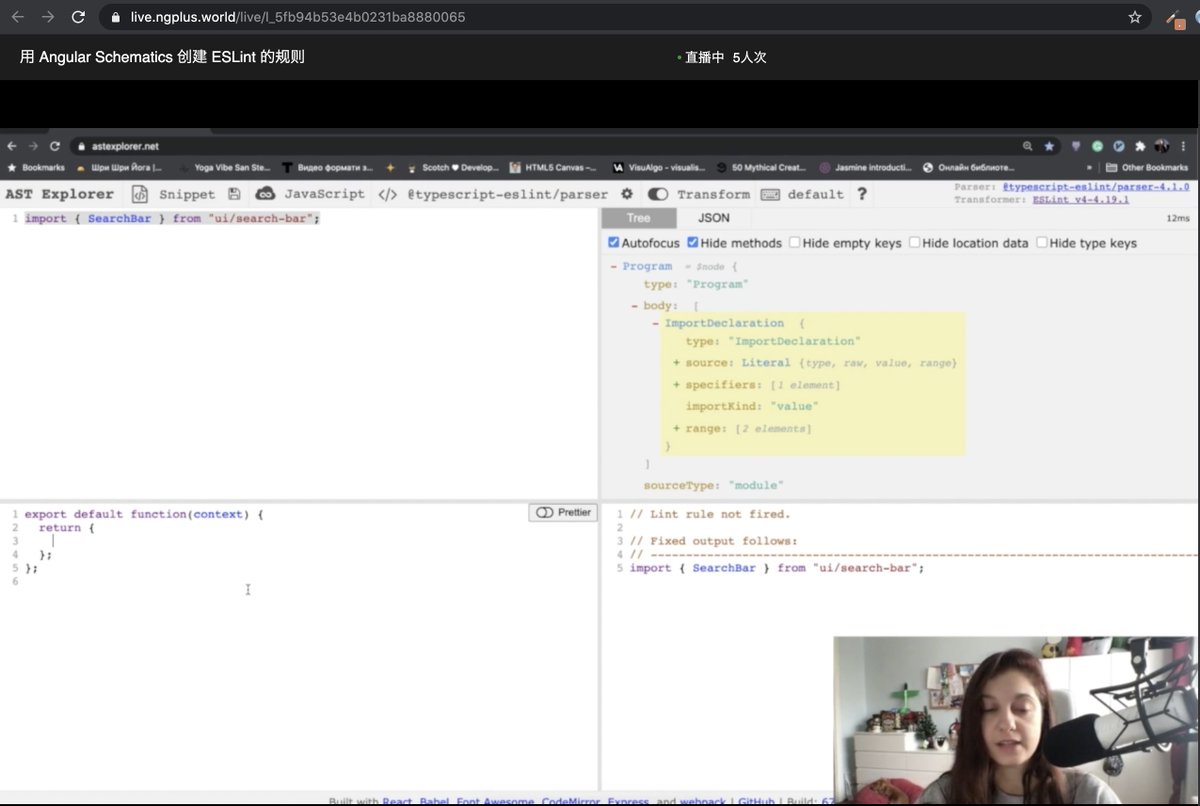This screenshot has width=1200, height=806.
Task: Disable the Autofocus checkbox
Action: (614, 242)
